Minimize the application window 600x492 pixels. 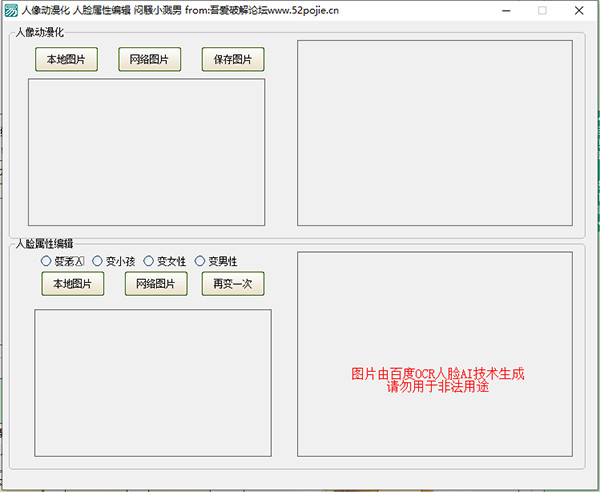click(506, 10)
